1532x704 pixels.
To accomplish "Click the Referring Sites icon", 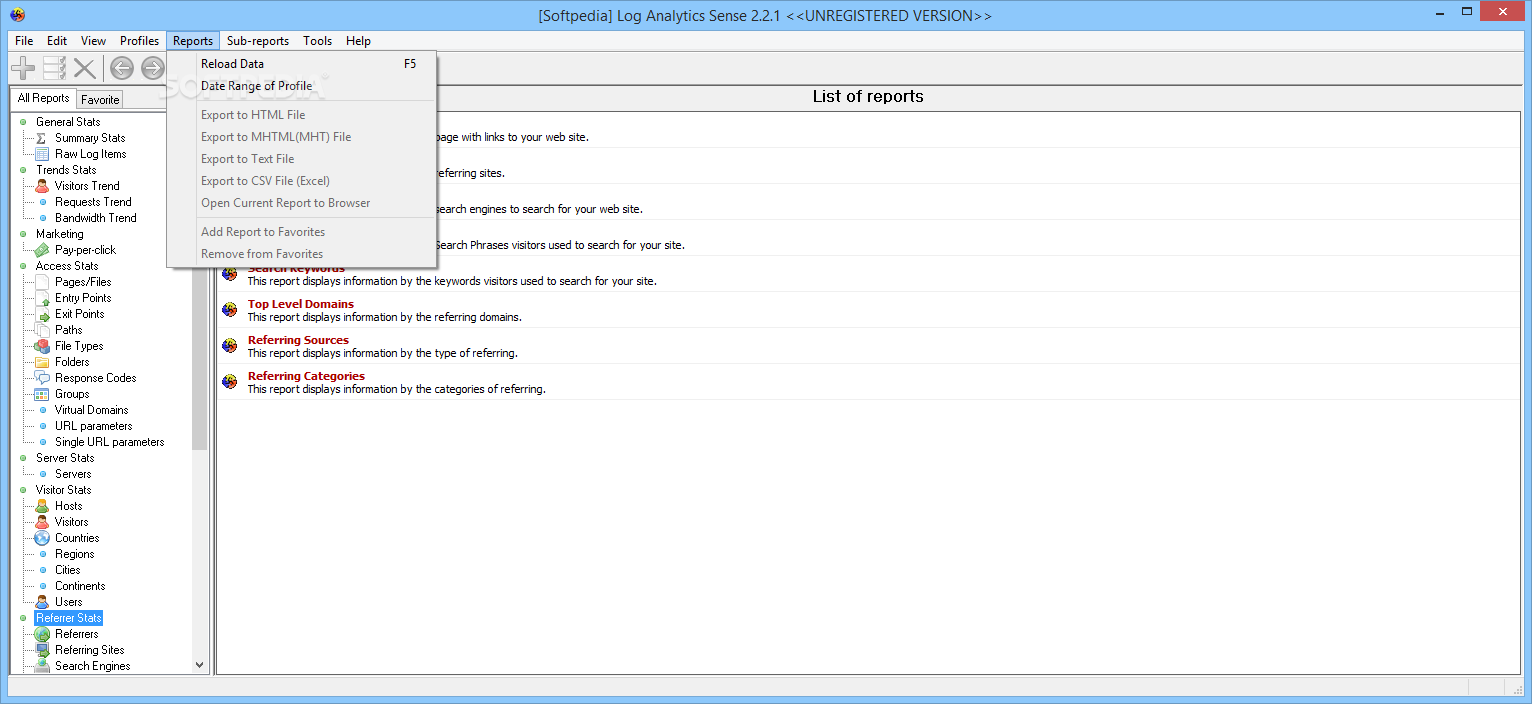I will click(x=42, y=650).
